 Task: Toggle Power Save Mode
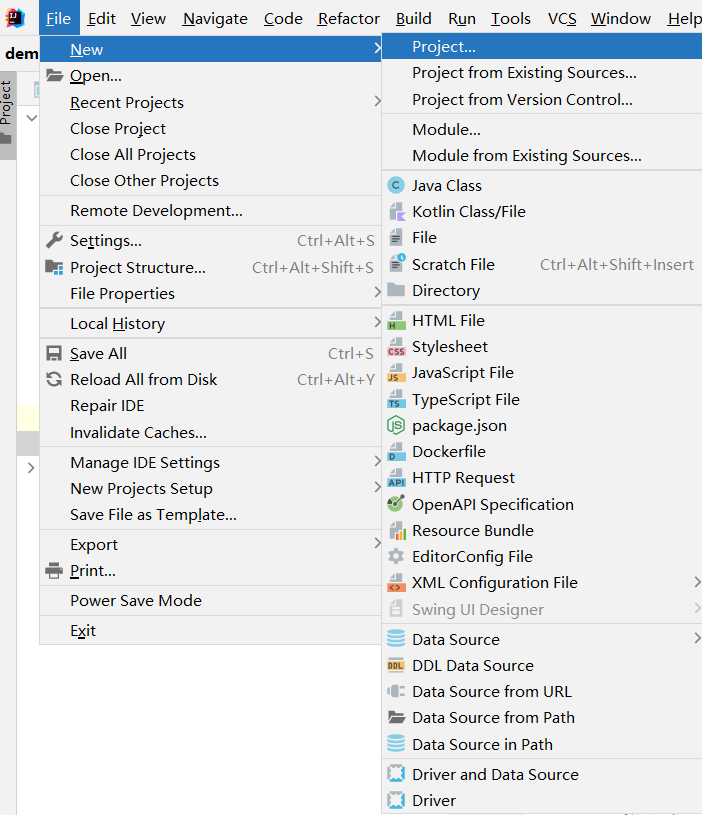(136, 601)
